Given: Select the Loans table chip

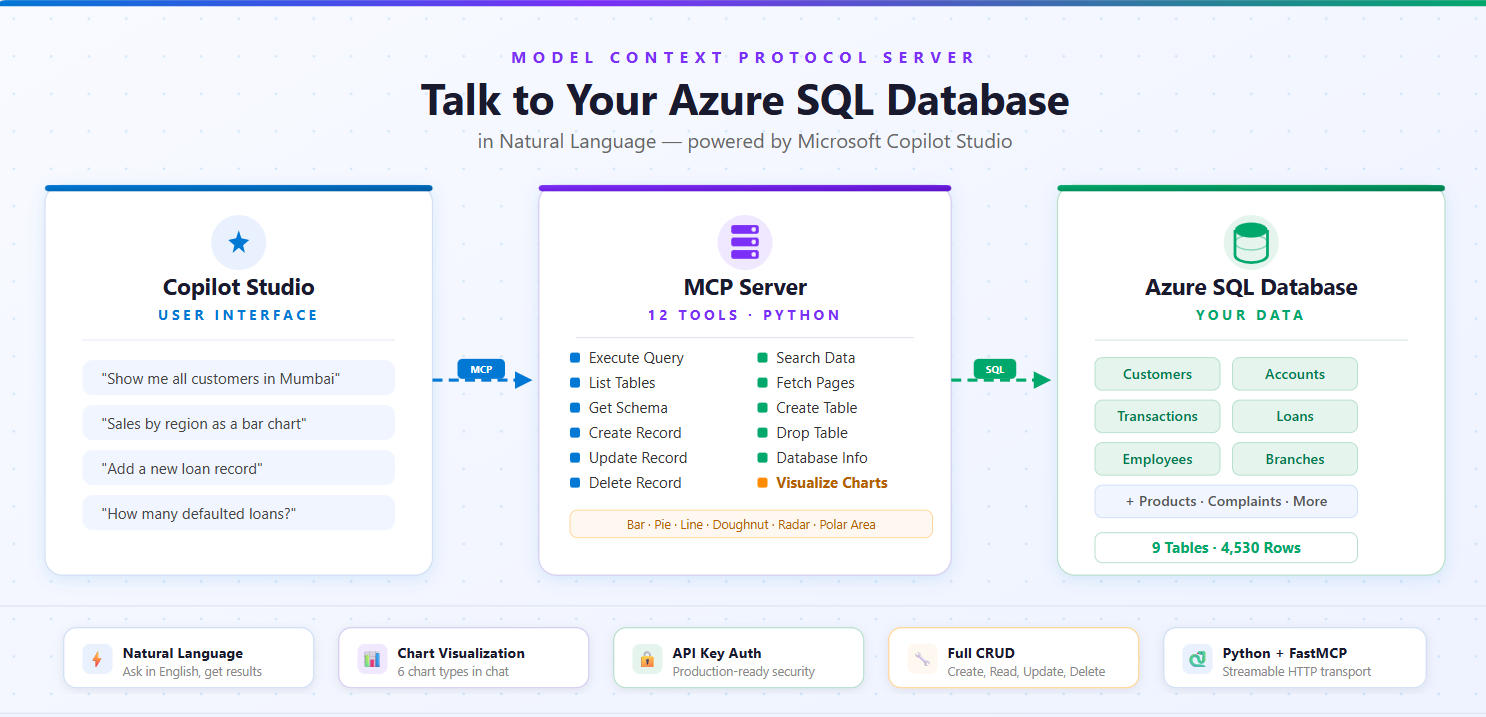Looking at the screenshot, I should coord(1294,416).
